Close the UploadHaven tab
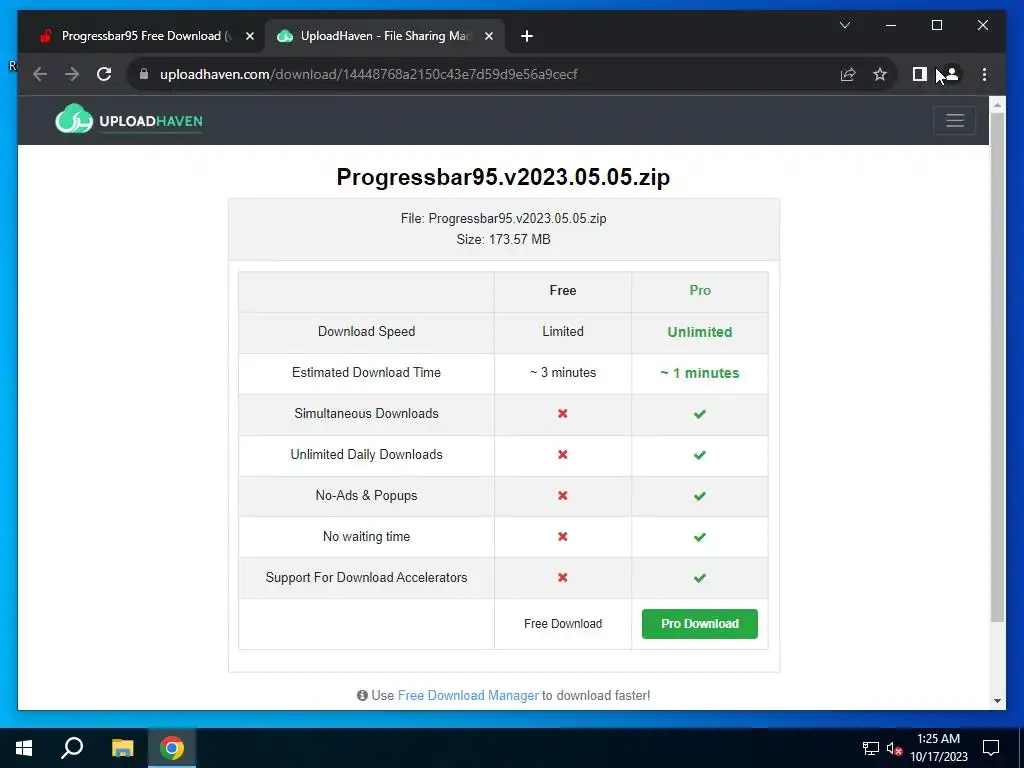The image size is (1024, 768). tap(488, 37)
